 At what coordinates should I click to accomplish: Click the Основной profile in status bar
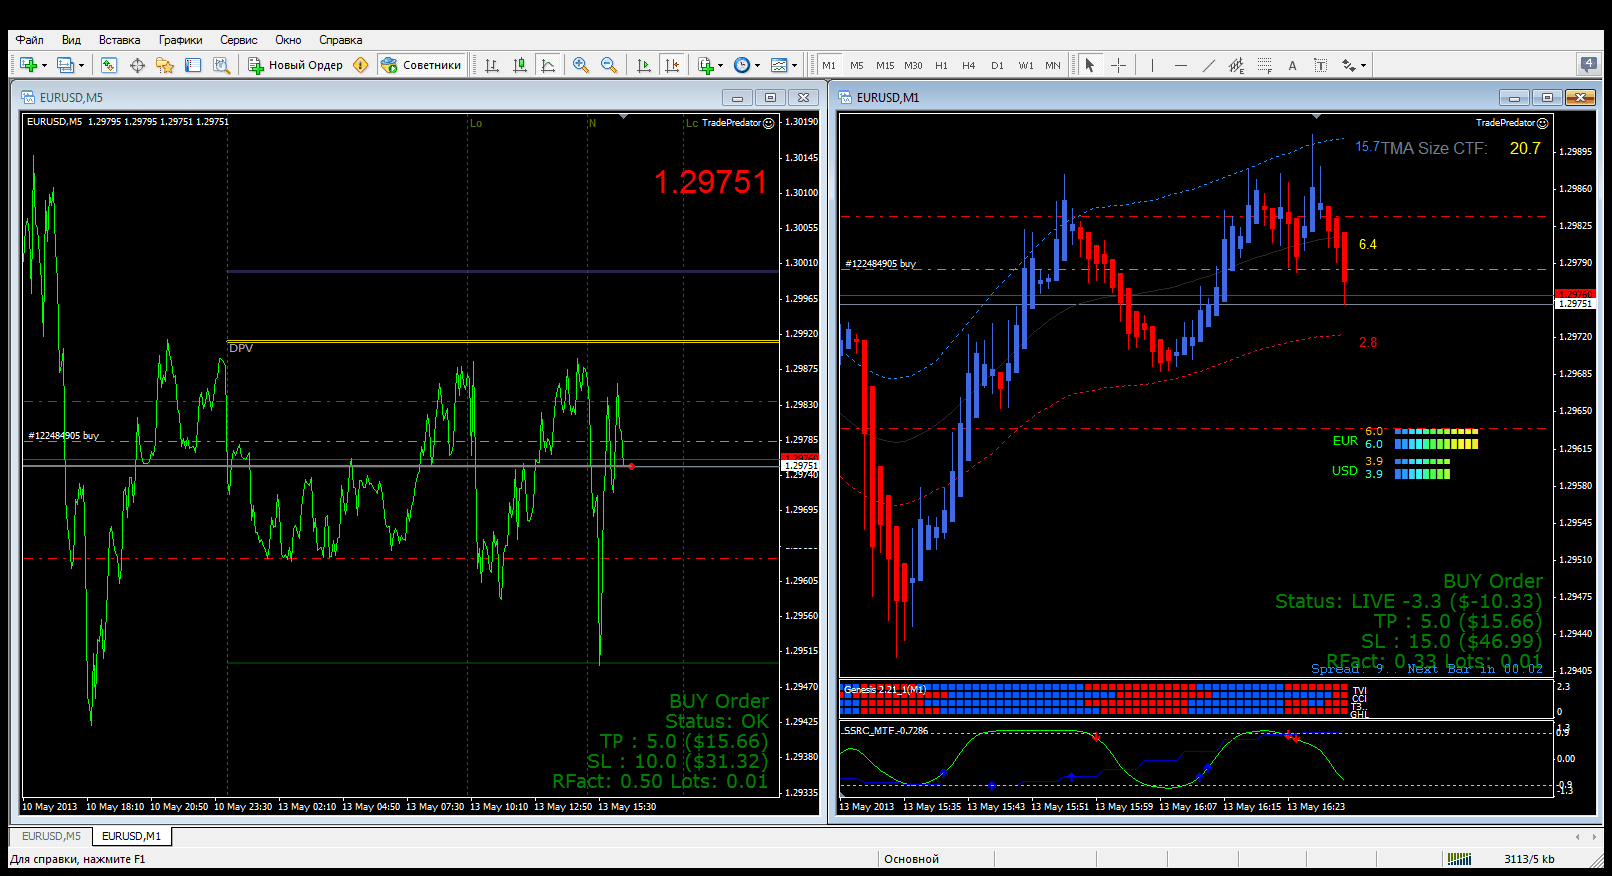[911, 859]
